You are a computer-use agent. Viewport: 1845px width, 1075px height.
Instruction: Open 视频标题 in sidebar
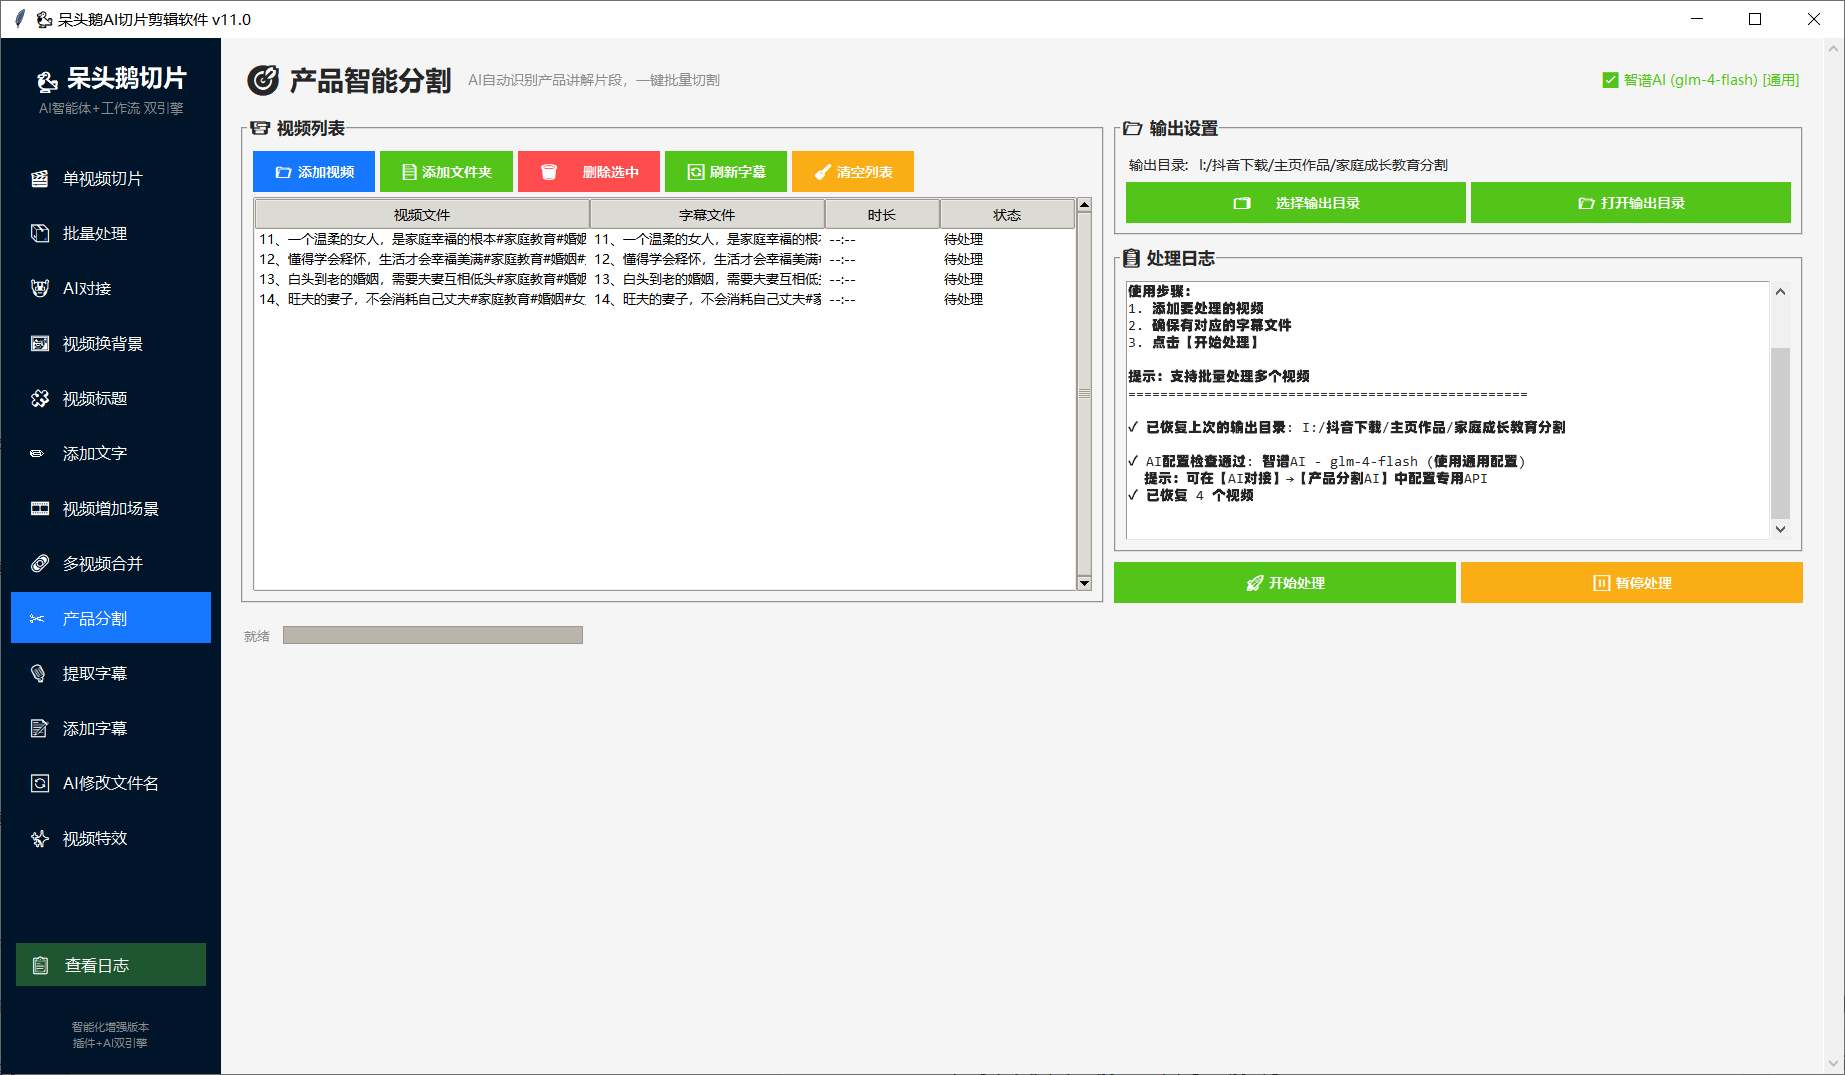pos(111,398)
